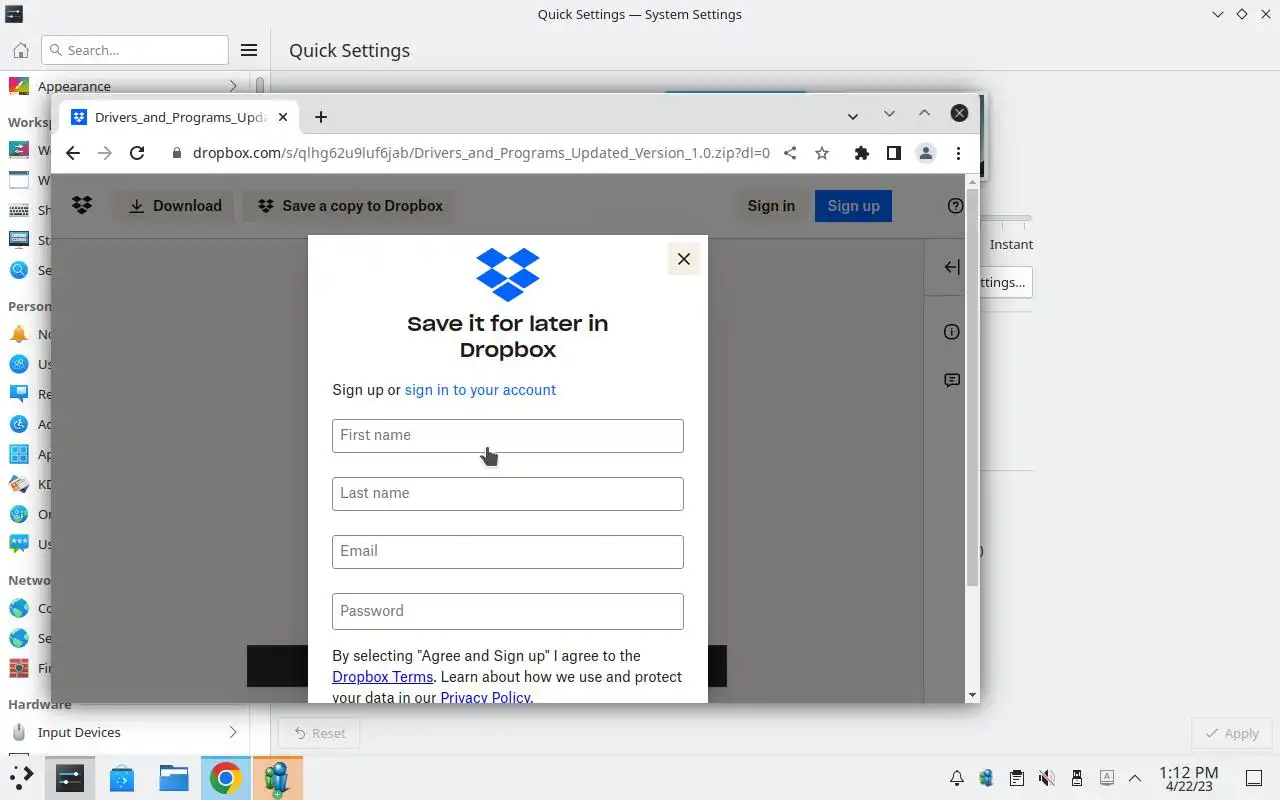This screenshot has width=1280, height=800.
Task: Click the blue Sign up button
Action: click(853, 206)
